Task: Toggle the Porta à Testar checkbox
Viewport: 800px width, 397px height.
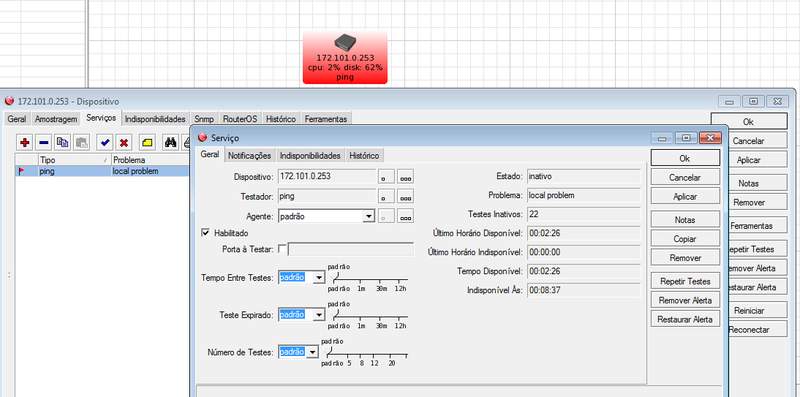Action: [x=282, y=249]
